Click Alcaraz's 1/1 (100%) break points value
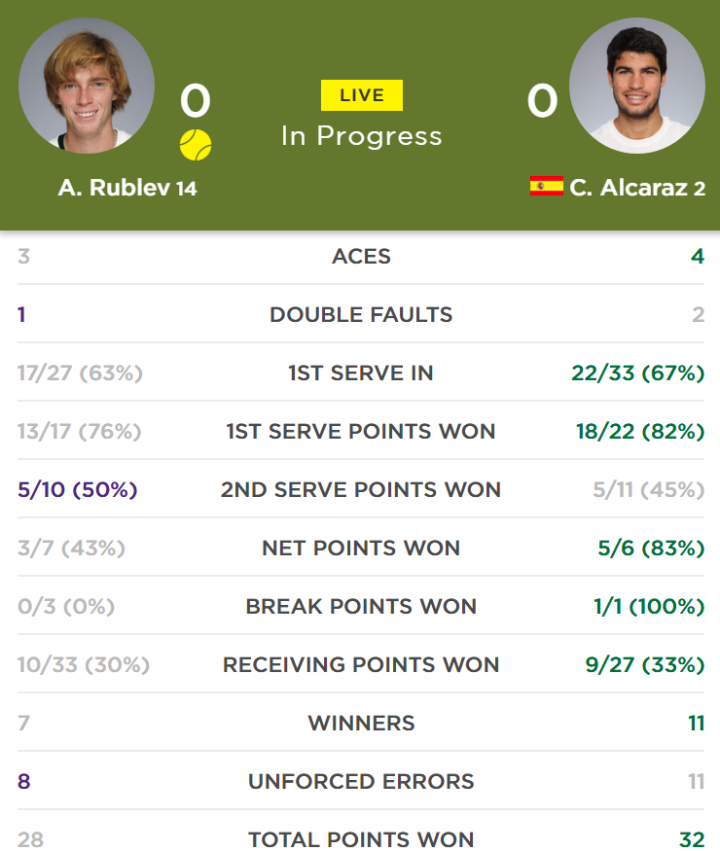The width and height of the screenshot is (720, 851). point(649,607)
